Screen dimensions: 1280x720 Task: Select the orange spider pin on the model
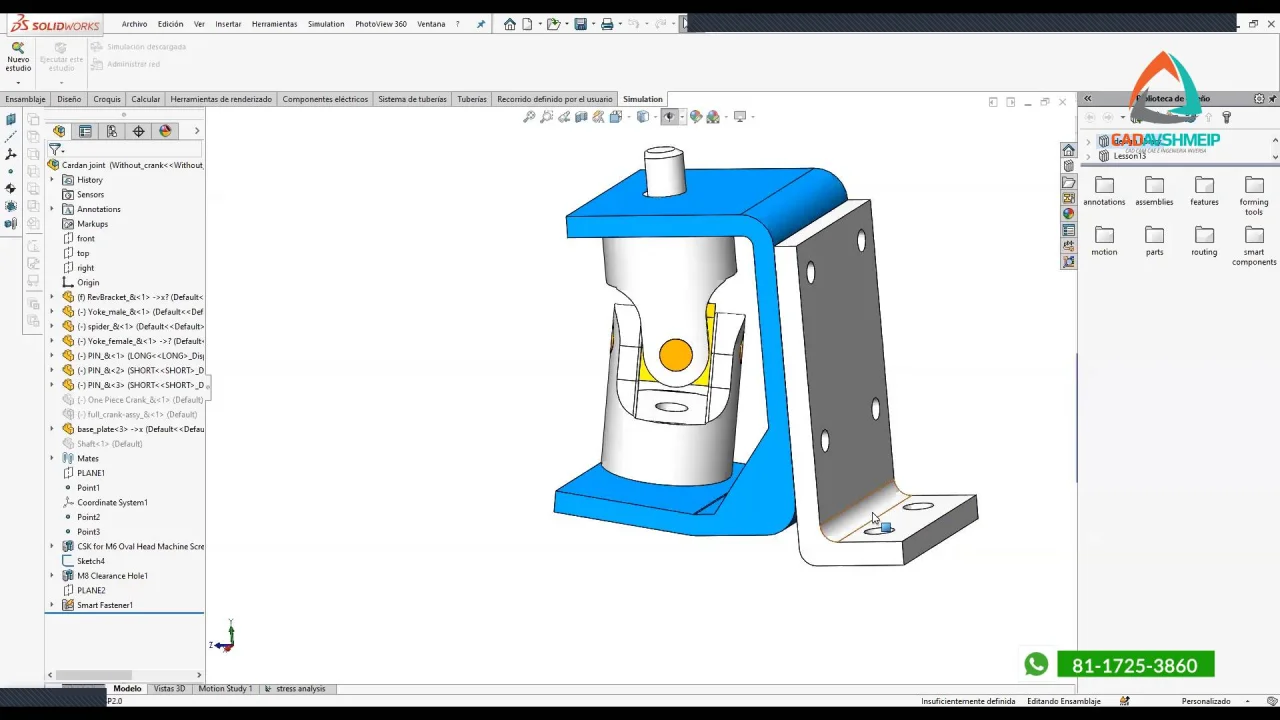(676, 355)
